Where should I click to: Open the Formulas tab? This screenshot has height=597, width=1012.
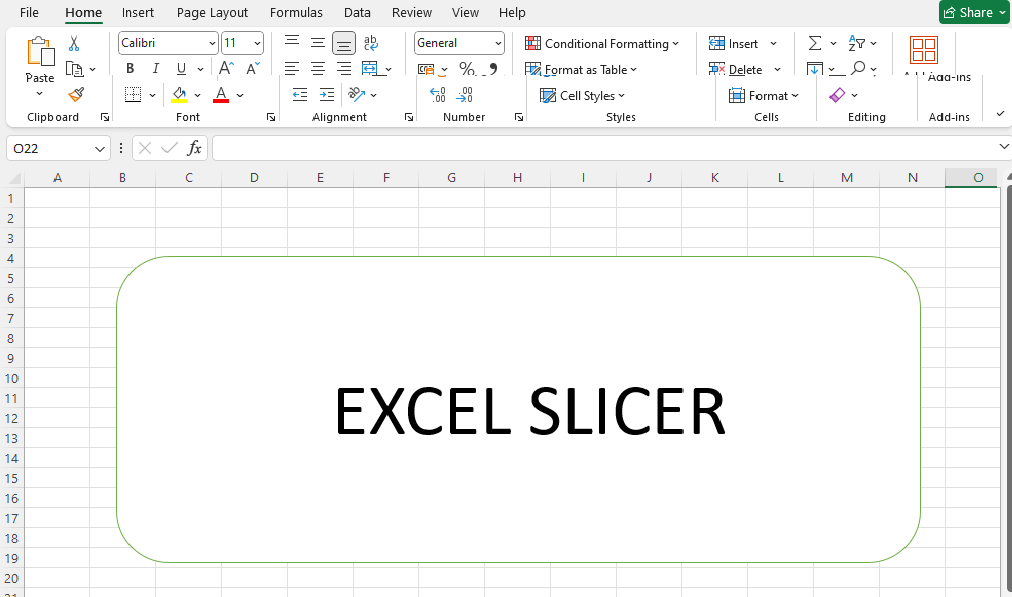[x=296, y=13]
